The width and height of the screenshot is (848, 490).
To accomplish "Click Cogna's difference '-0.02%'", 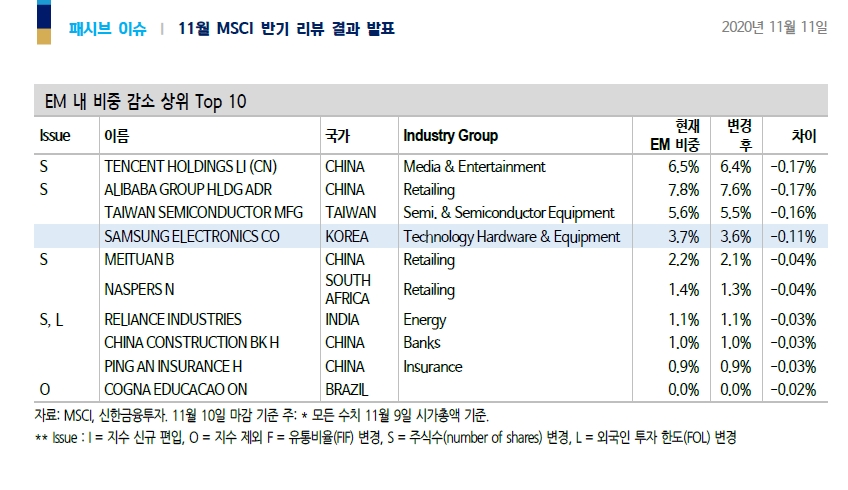I will pyautogui.click(x=793, y=389).
